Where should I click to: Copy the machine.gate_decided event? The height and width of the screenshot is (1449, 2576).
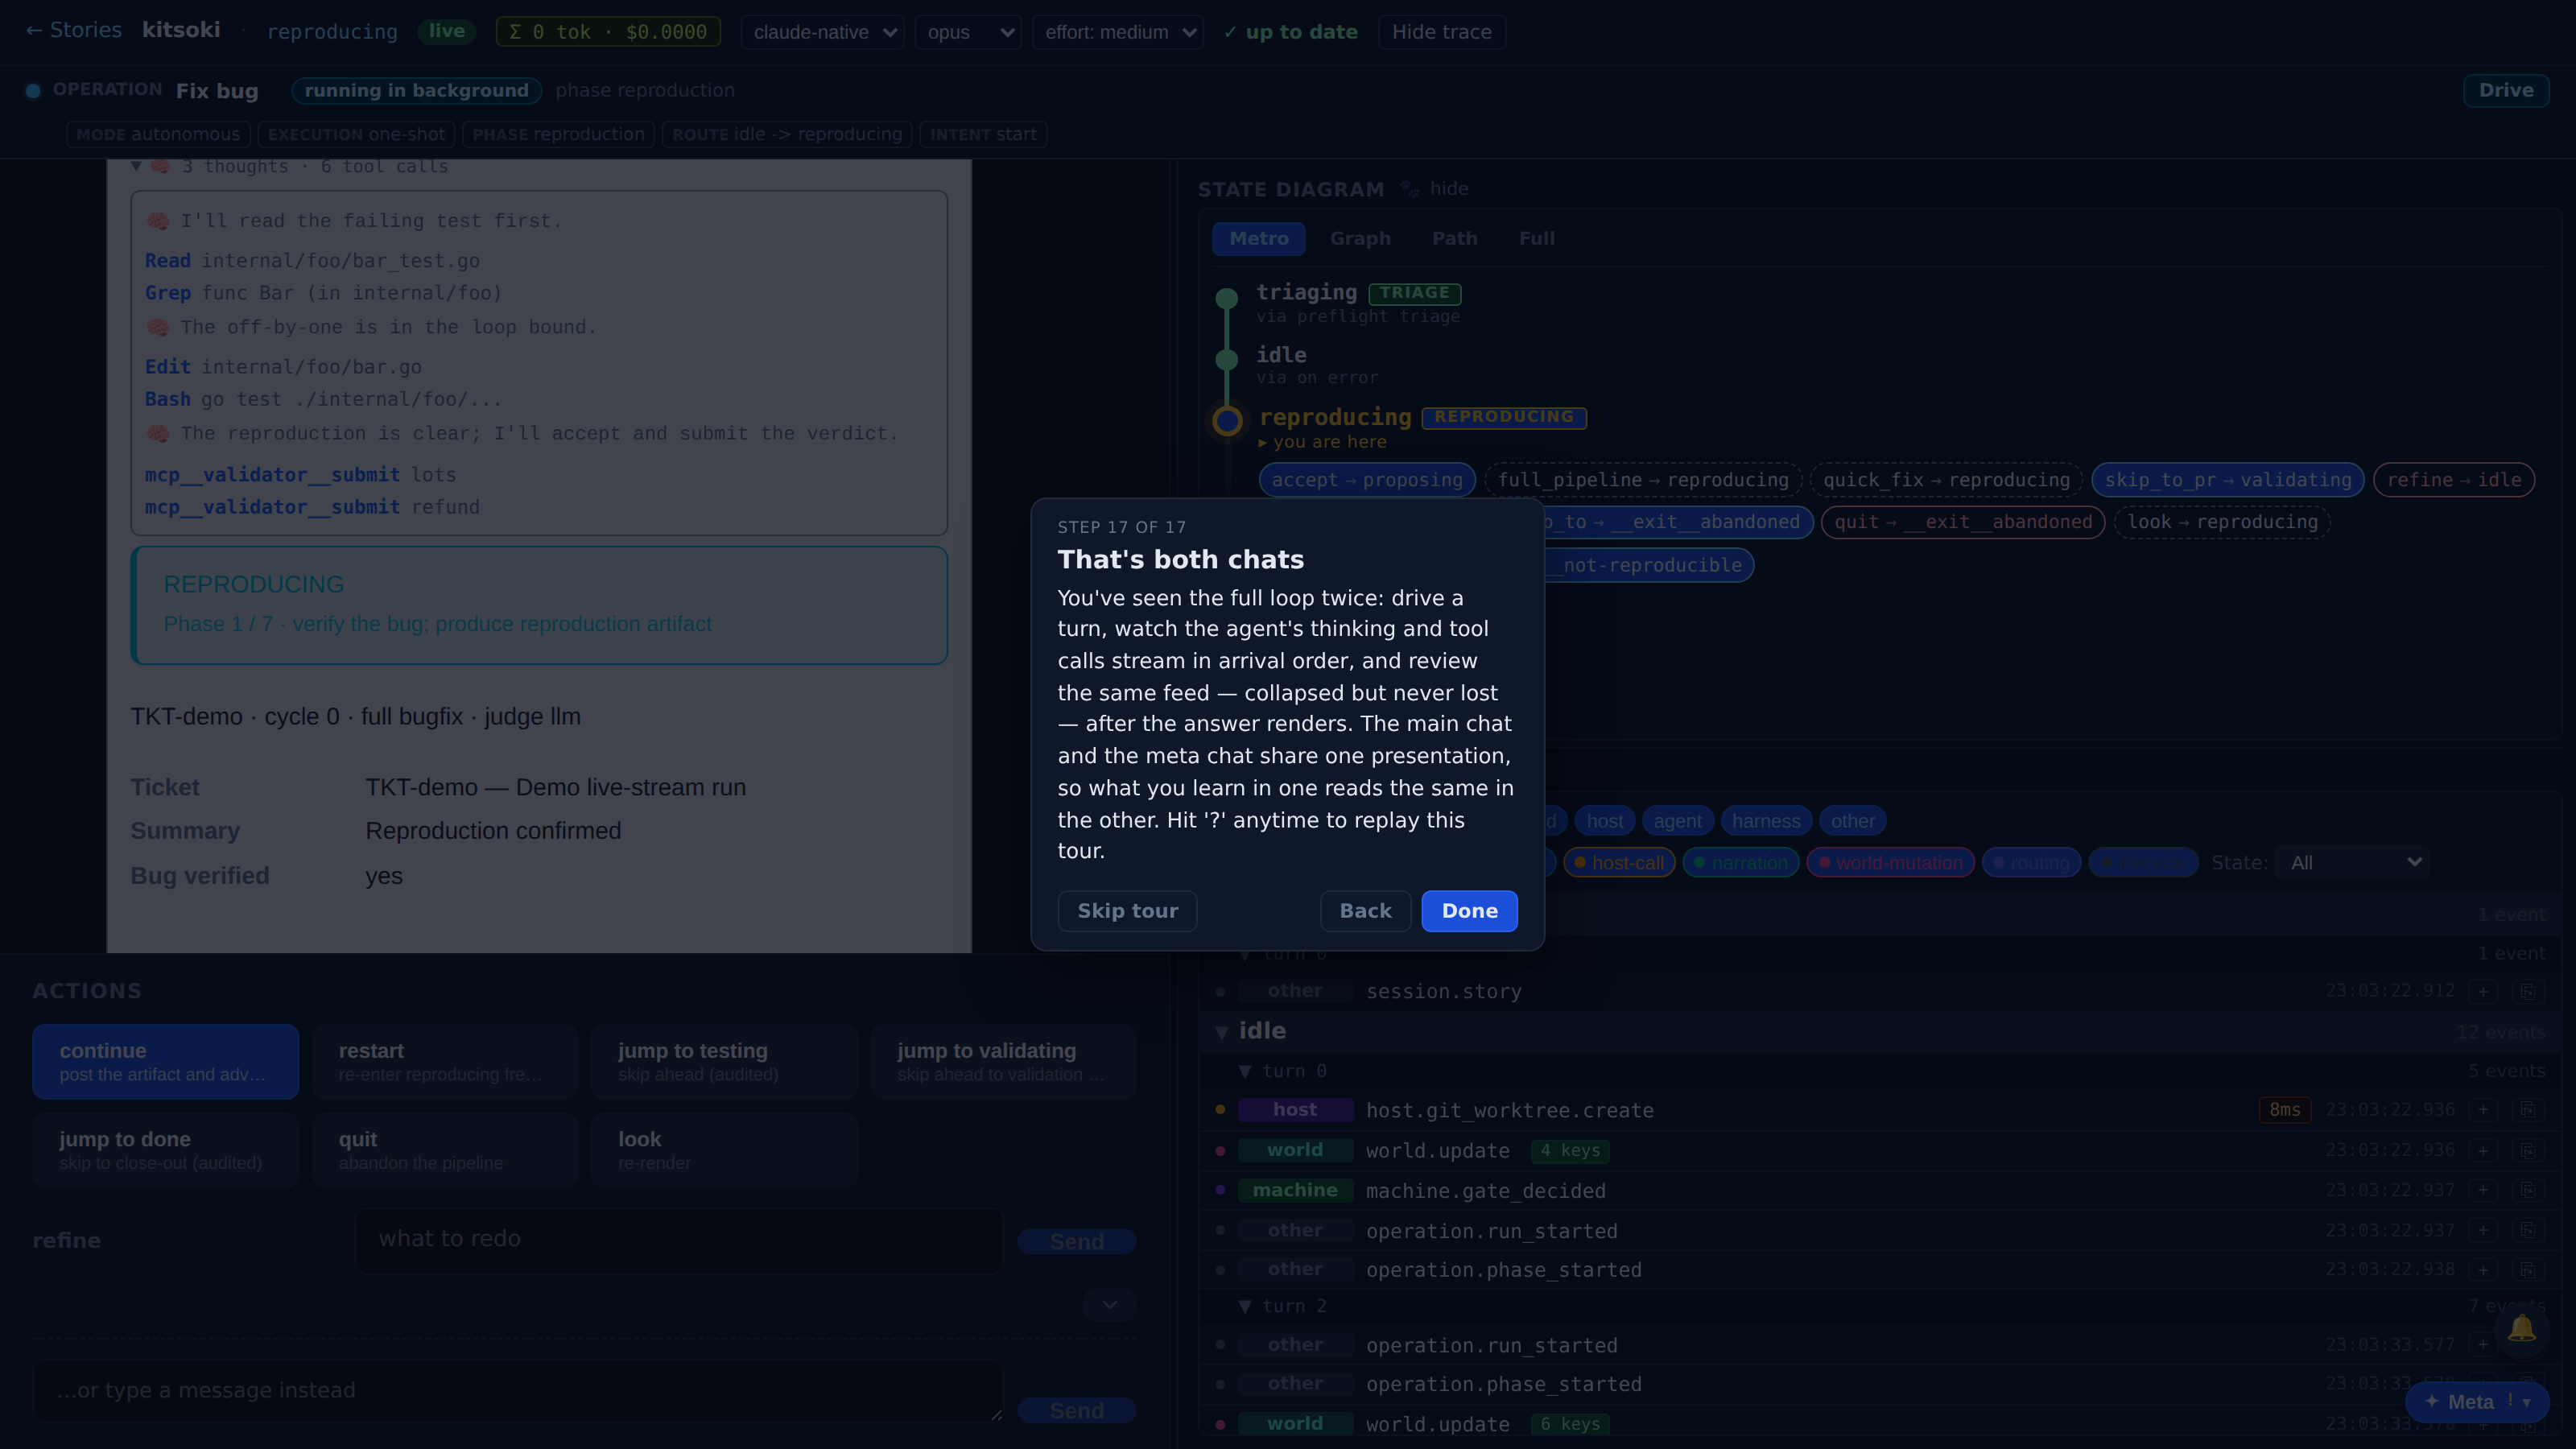point(2527,1190)
